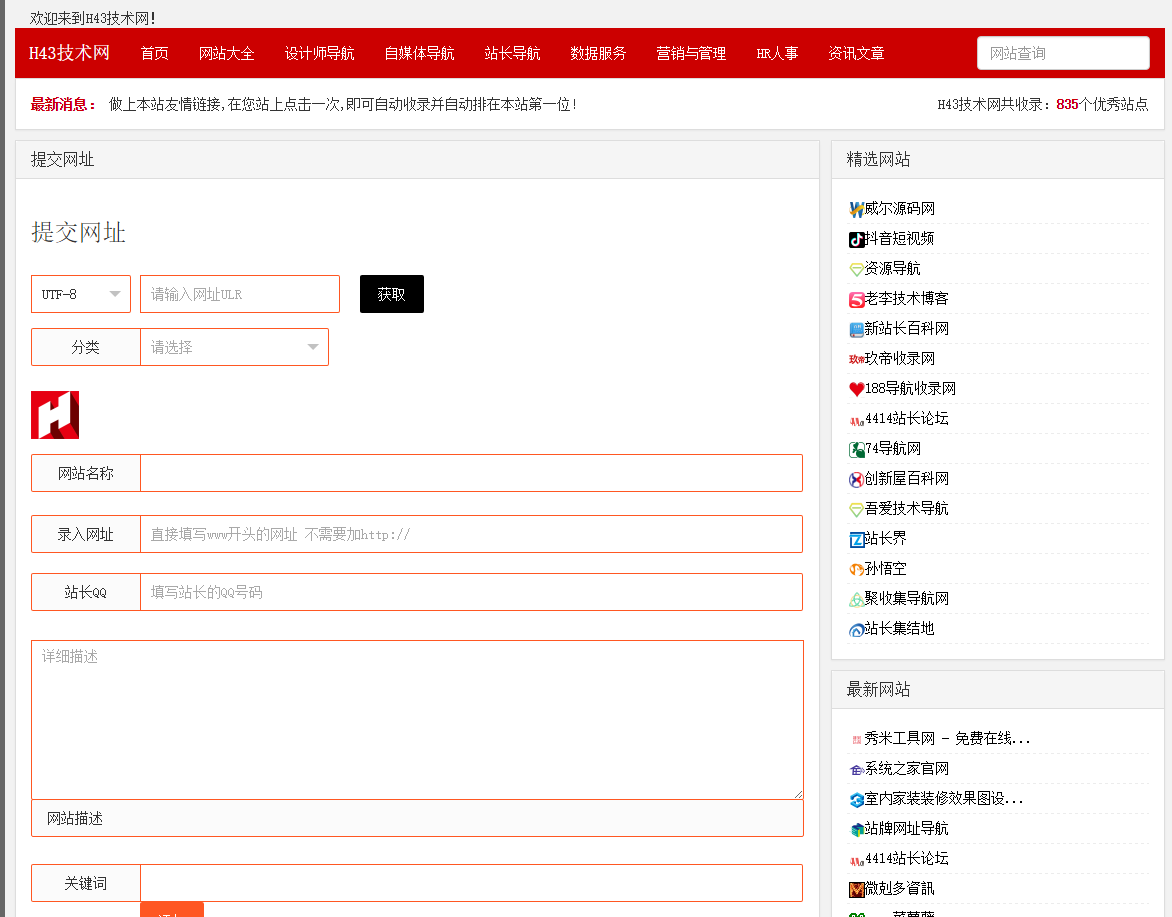
Task: Click the 威尔源码网 site favicon
Action: click(856, 209)
